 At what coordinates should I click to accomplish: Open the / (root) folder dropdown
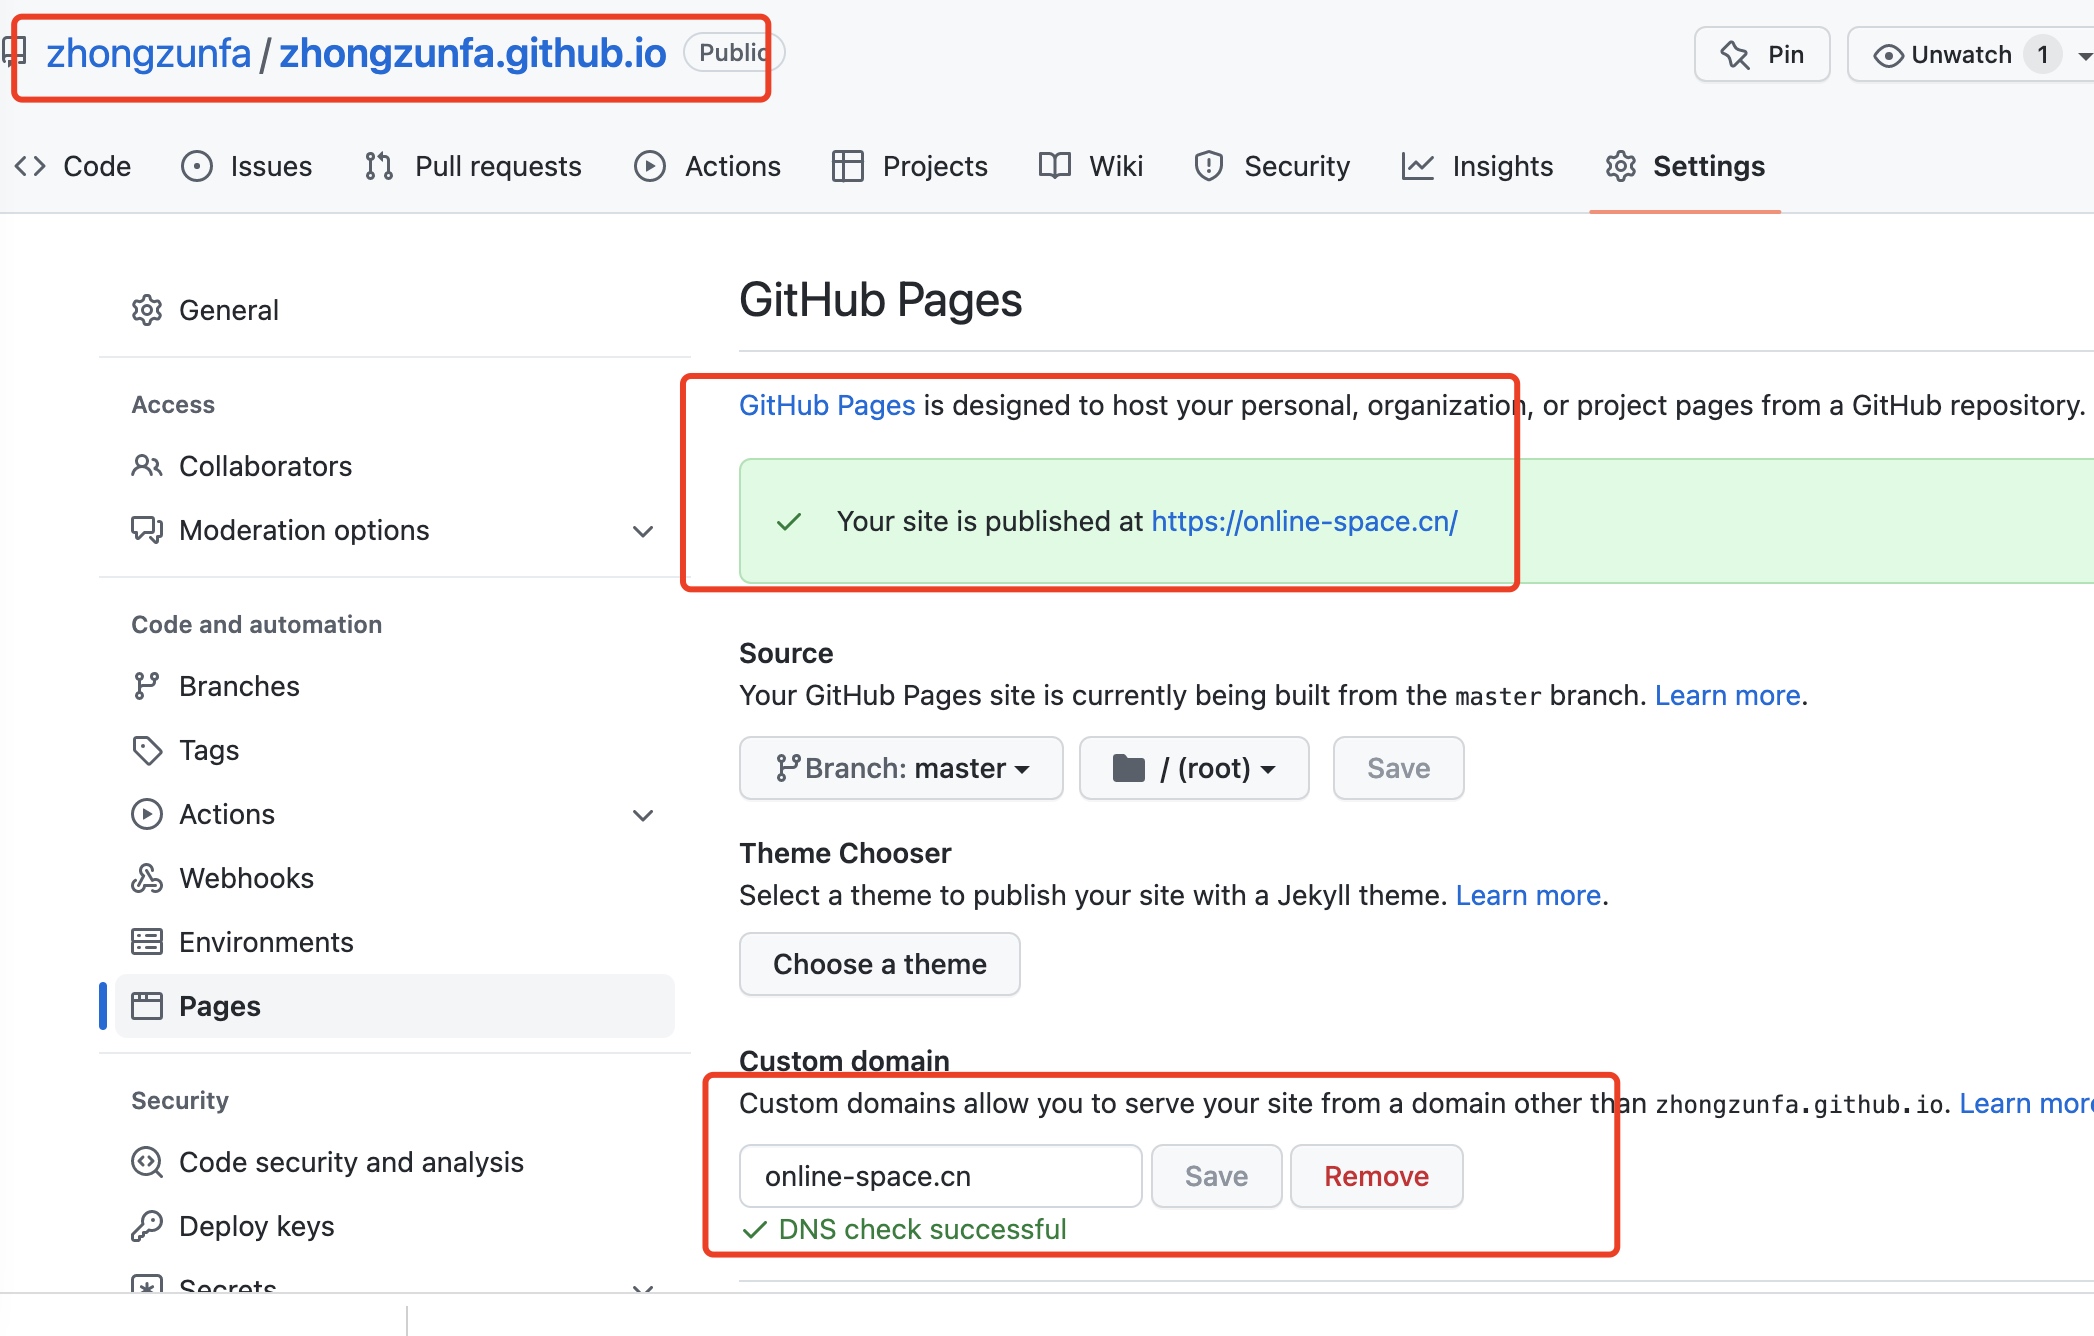tap(1194, 768)
